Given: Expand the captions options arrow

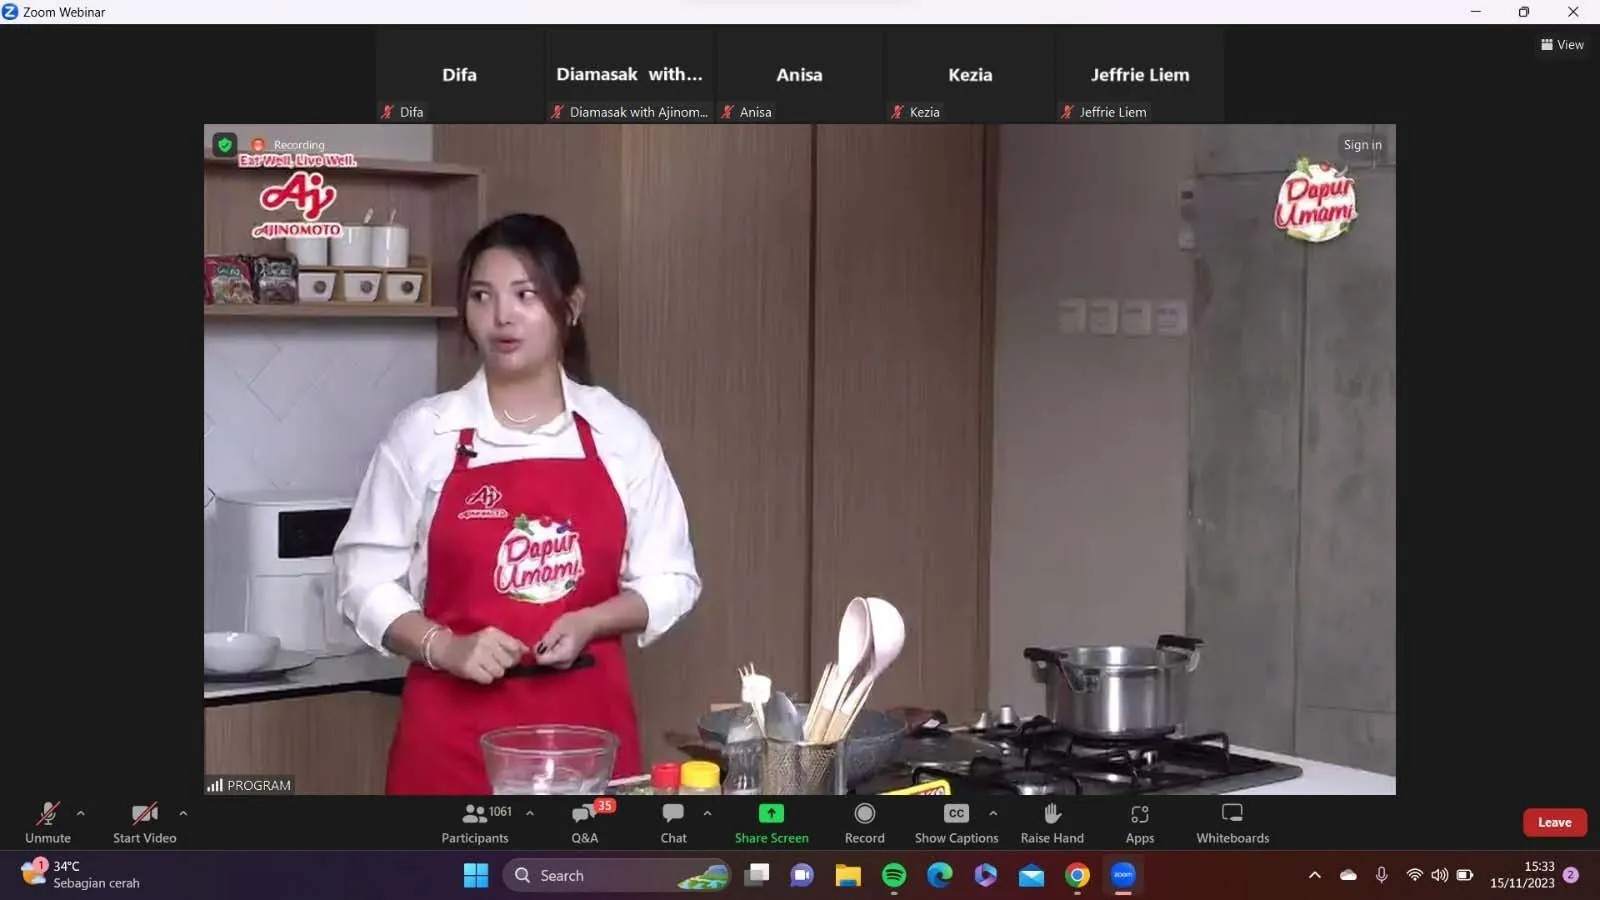Looking at the screenshot, I should tap(993, 813).
